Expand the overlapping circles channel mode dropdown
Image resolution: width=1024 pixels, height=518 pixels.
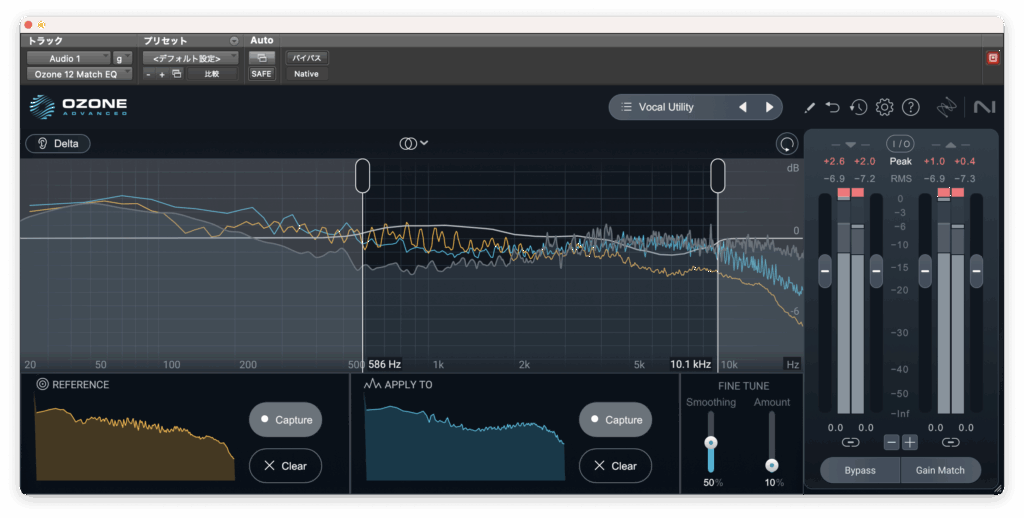click(413, 143)
